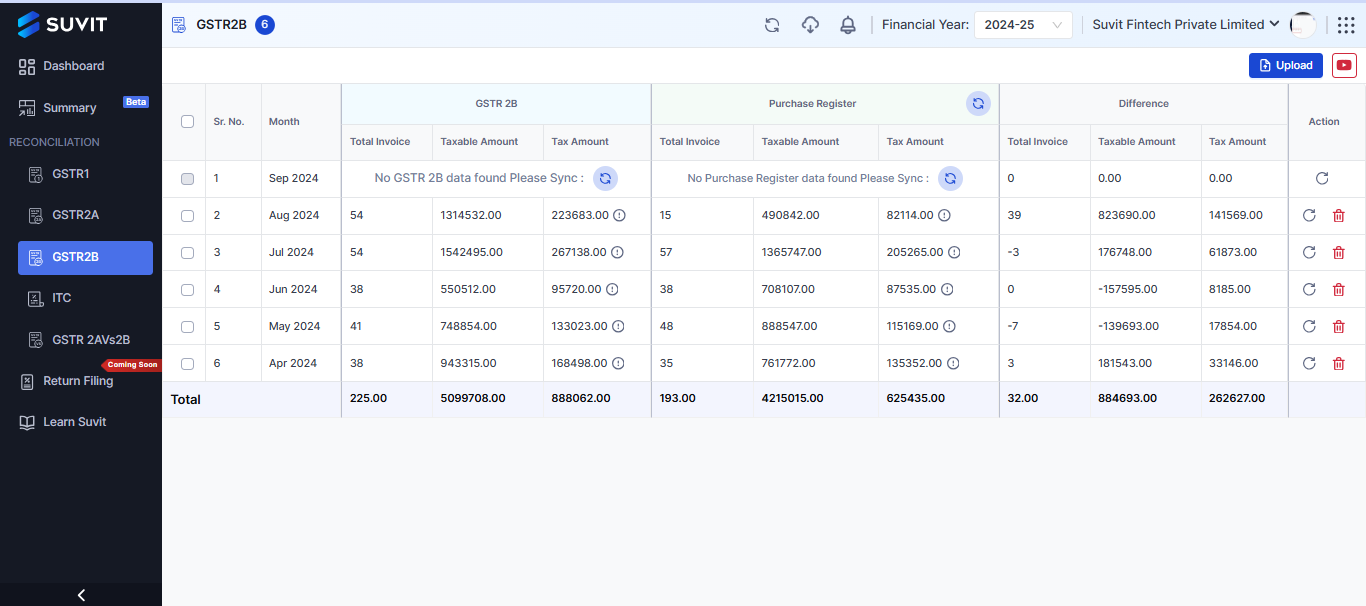
Task: Sync Purchase Register data for Sep 2024
Action: pos(950,178)
